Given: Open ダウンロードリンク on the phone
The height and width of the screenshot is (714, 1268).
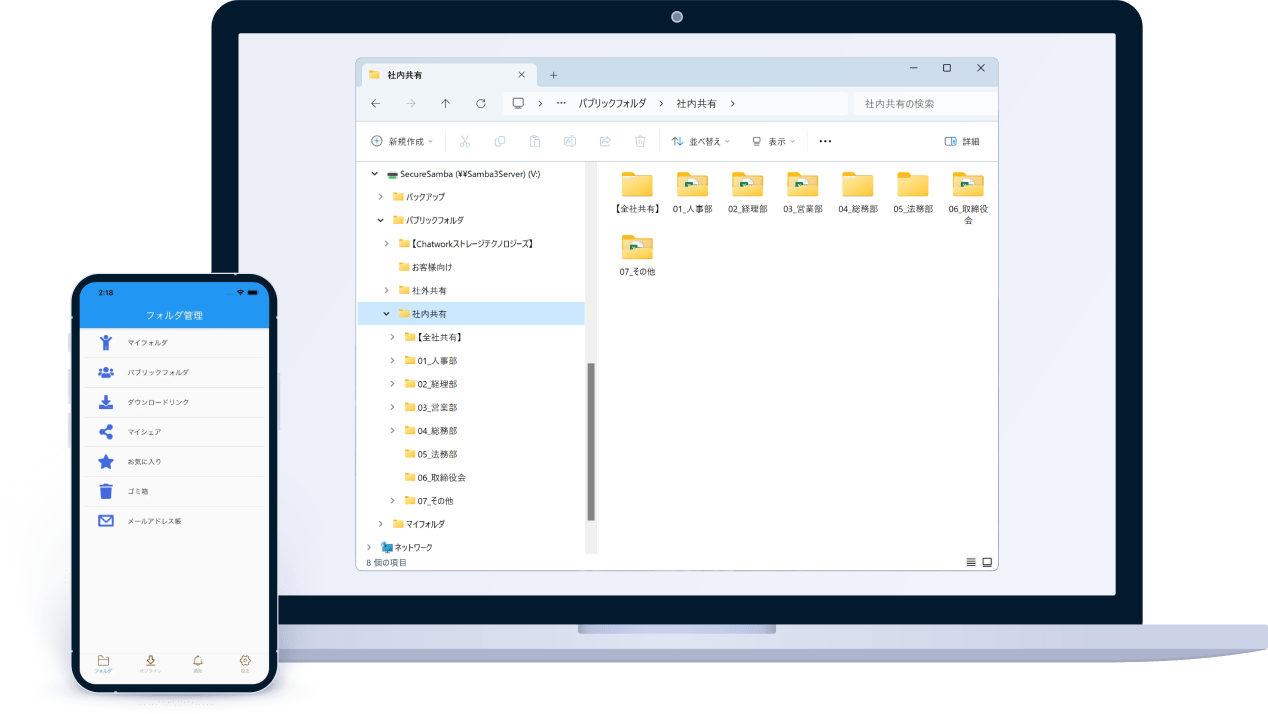Looking at the screenshot, I should point(174,402).
